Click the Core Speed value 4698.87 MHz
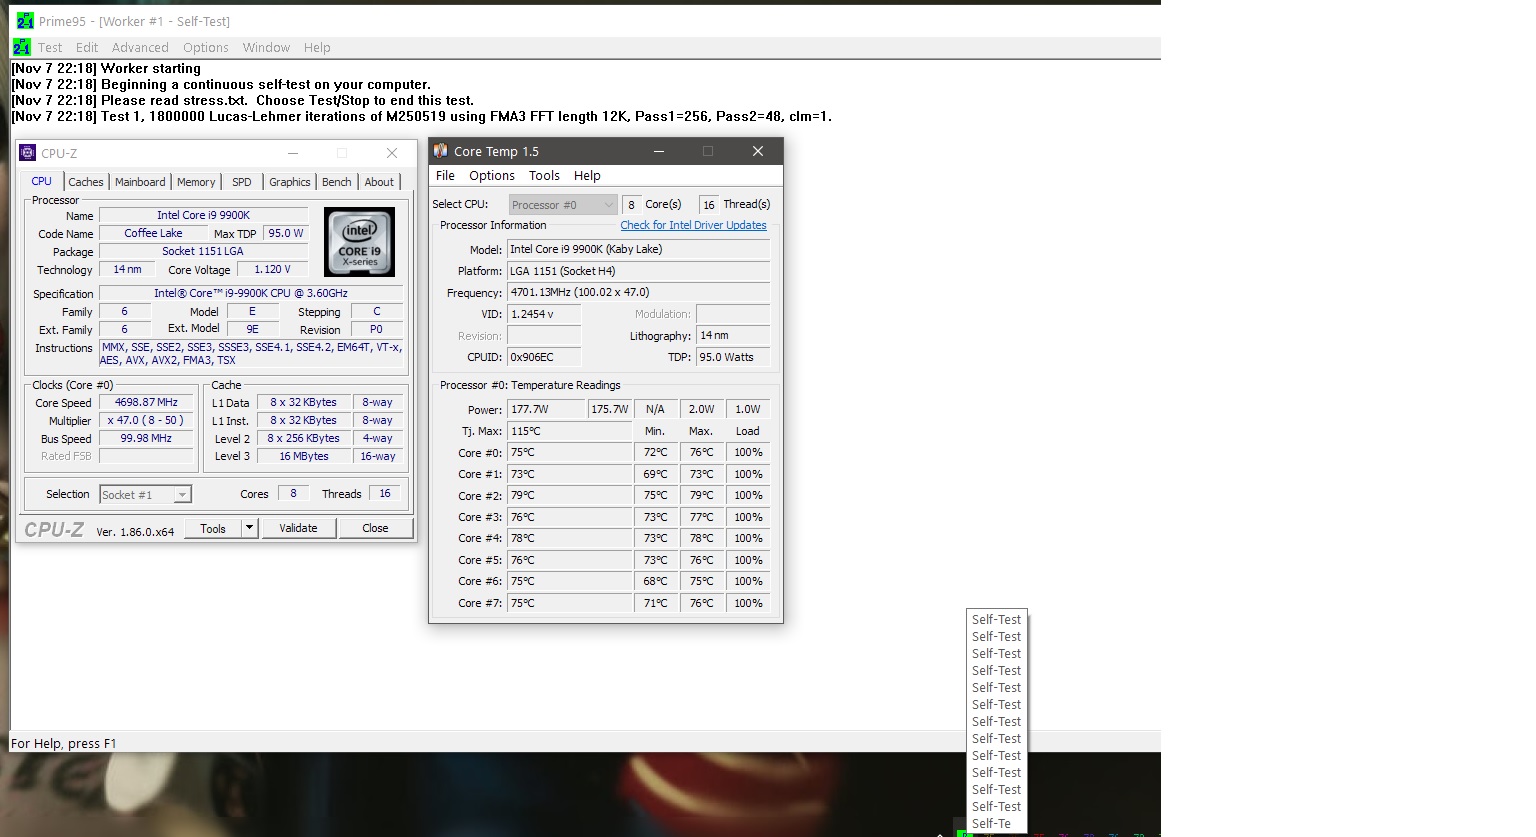Viewport: 1536px width, 837px height. coord(146,402)
